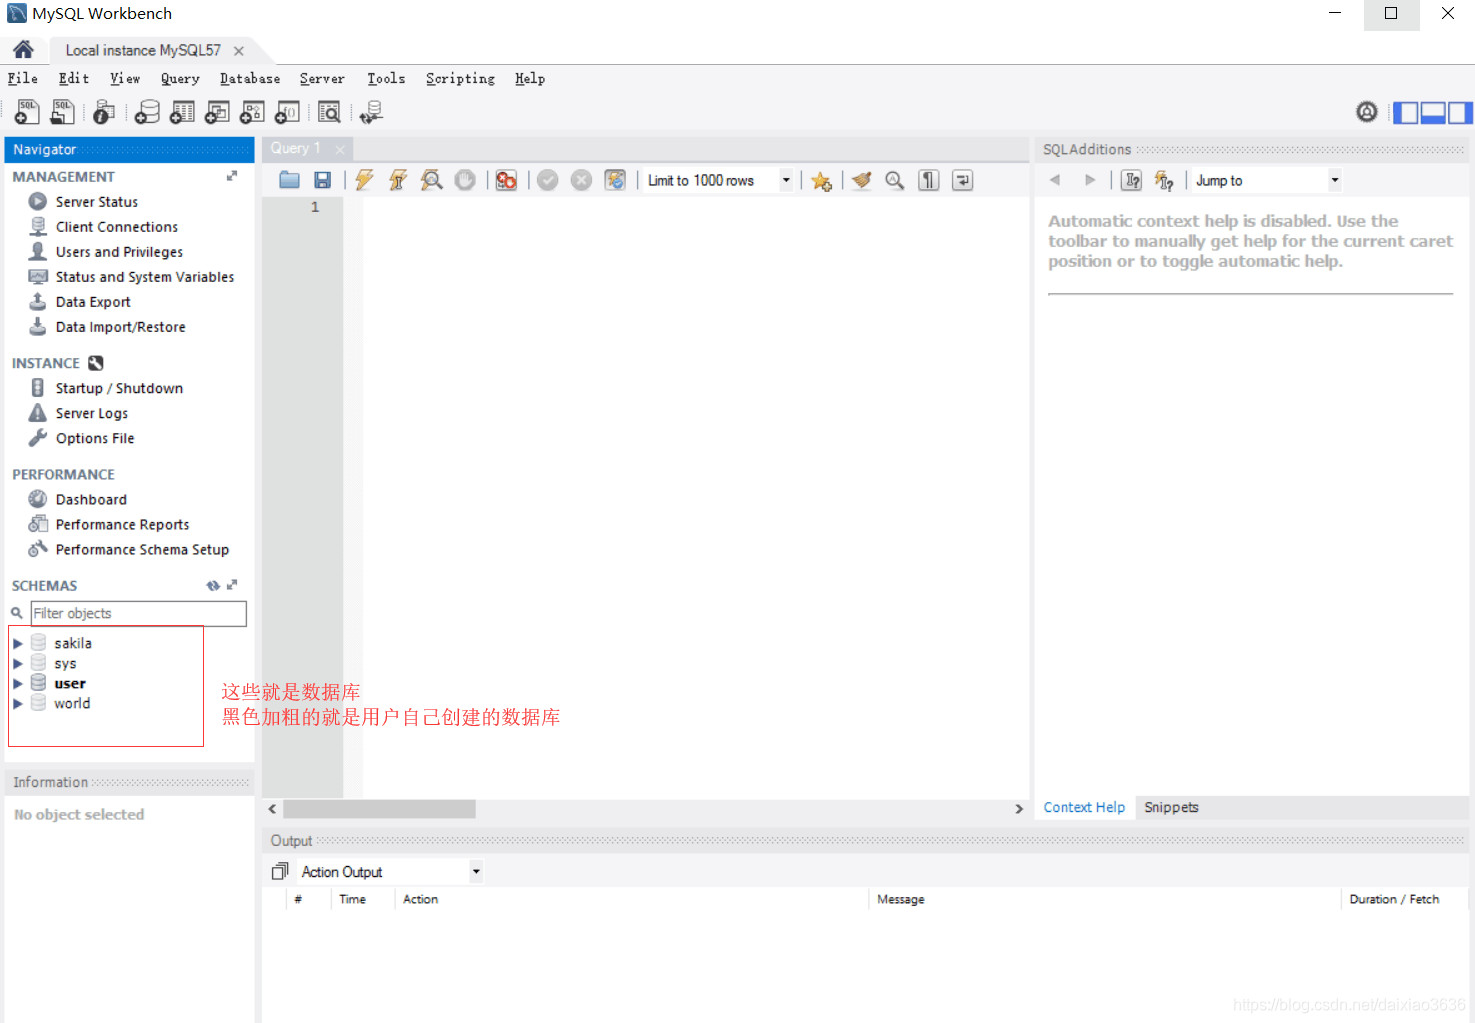Commit transaction checkmark icon
1475x1023 pixels.
pyautogui.click(x=547, y=180)
